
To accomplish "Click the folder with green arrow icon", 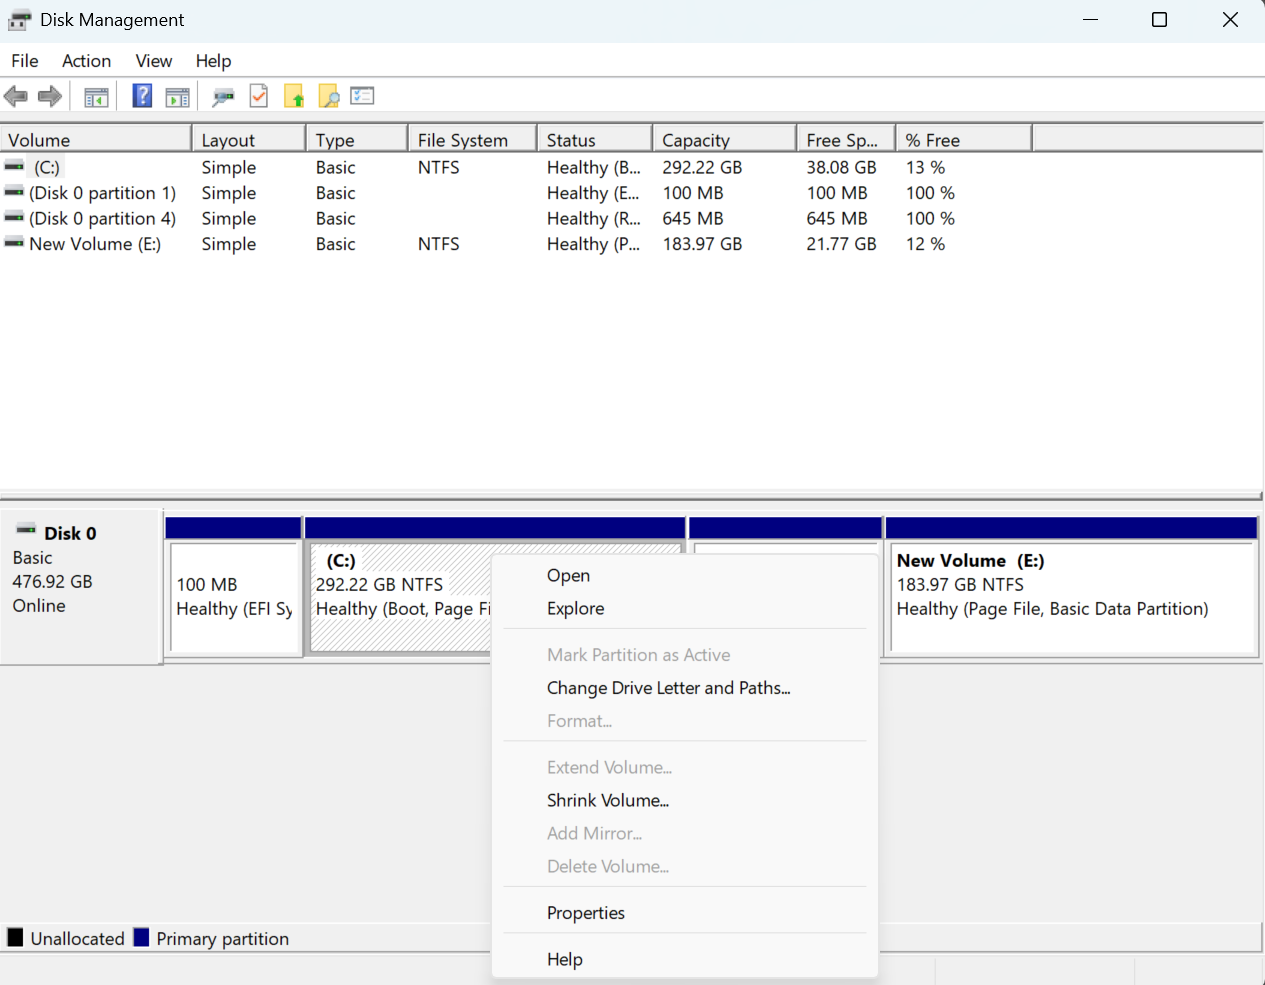I will (x=294, y=97).
